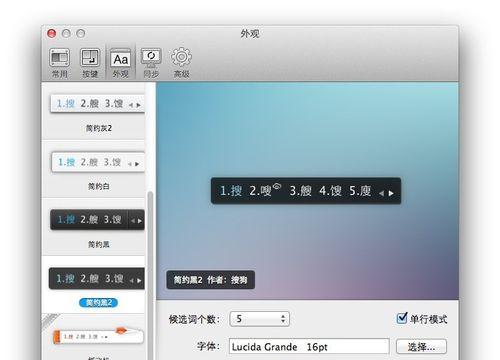Choose the 简约黑 skin thumbnail

(x=97, y=220)
